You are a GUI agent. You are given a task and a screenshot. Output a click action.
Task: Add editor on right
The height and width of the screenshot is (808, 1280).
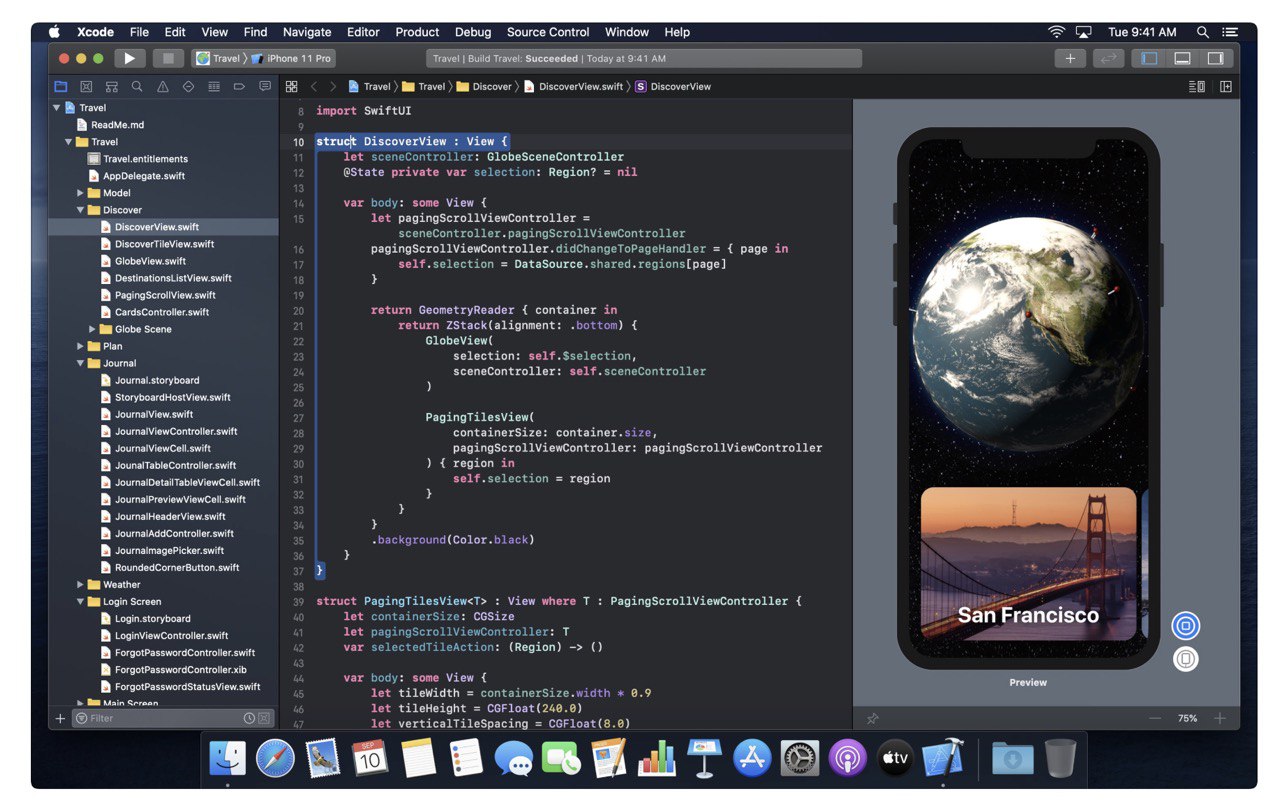pyautogui.click(x=1225, y=87)
